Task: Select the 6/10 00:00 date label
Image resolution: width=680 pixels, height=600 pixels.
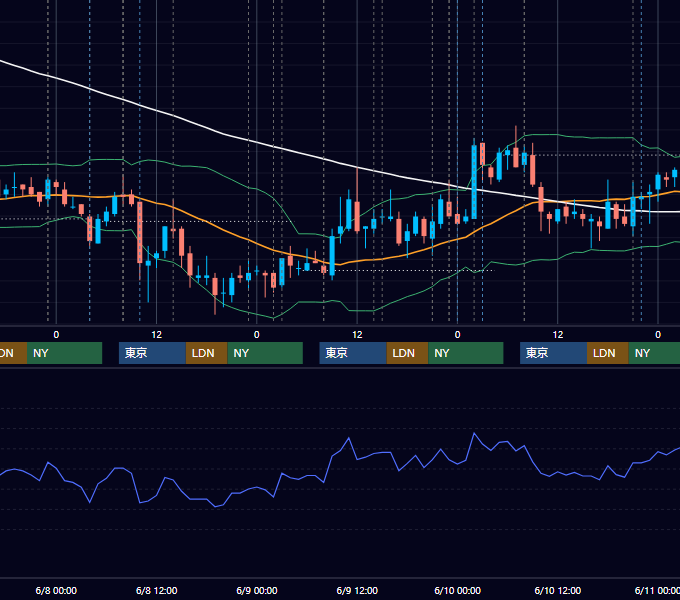Action: tap(458, 590)
